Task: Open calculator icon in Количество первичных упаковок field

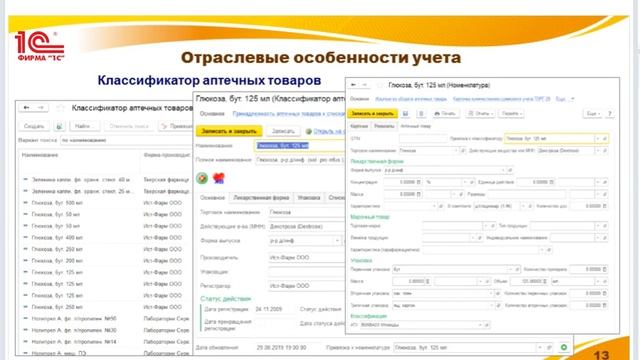Action: (604, 293)
